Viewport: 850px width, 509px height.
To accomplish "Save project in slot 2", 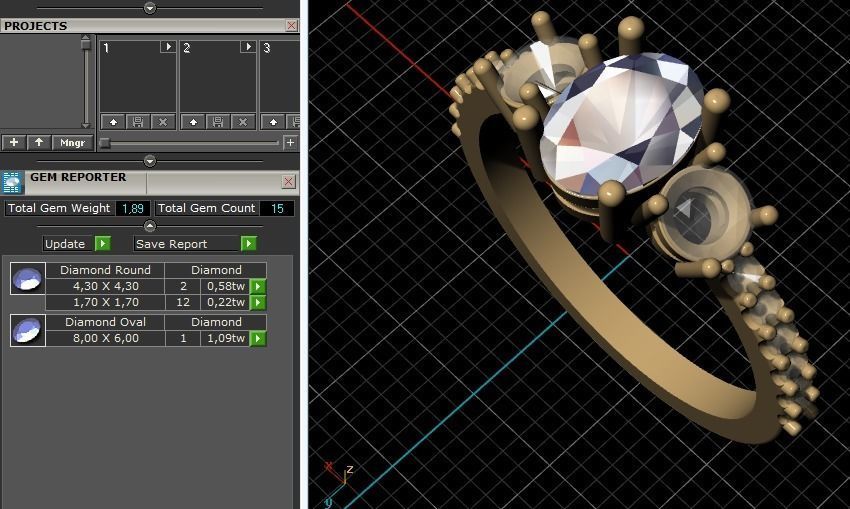I will coord(218,122).
